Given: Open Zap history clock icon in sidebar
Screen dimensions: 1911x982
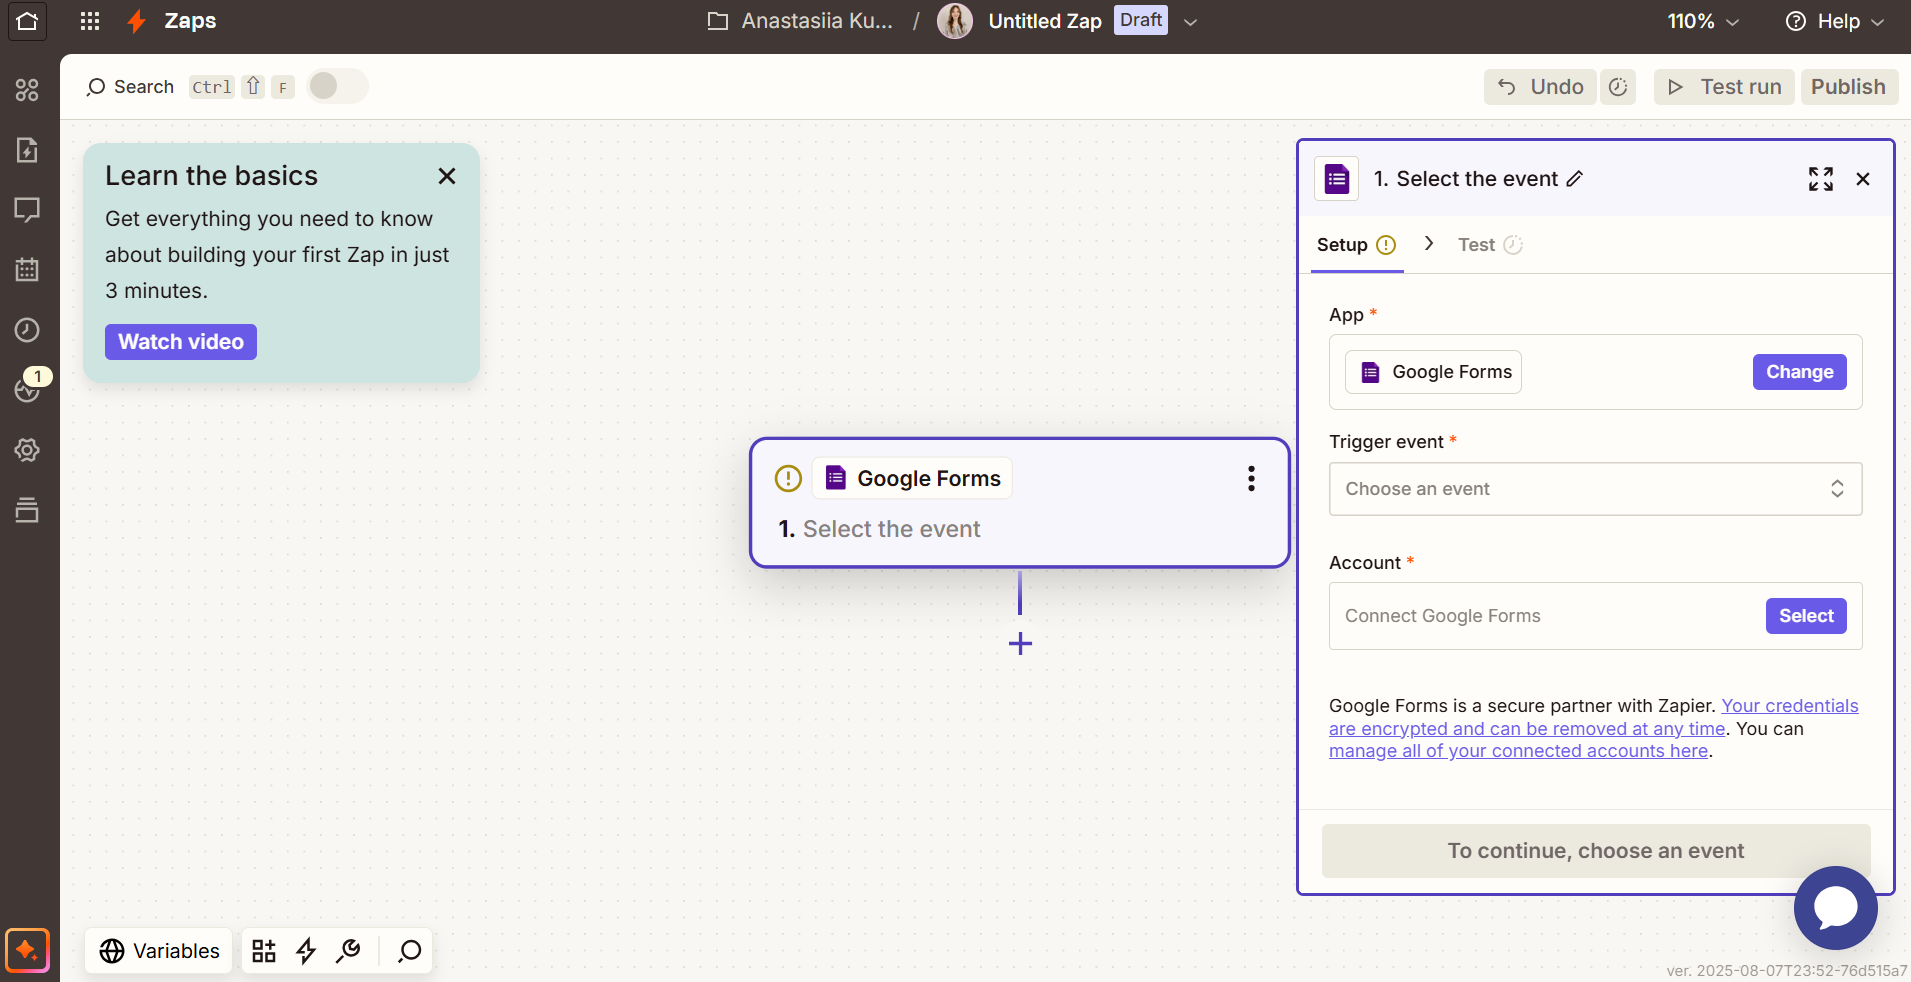Looking at the screenshot, I should pos(27,330).
